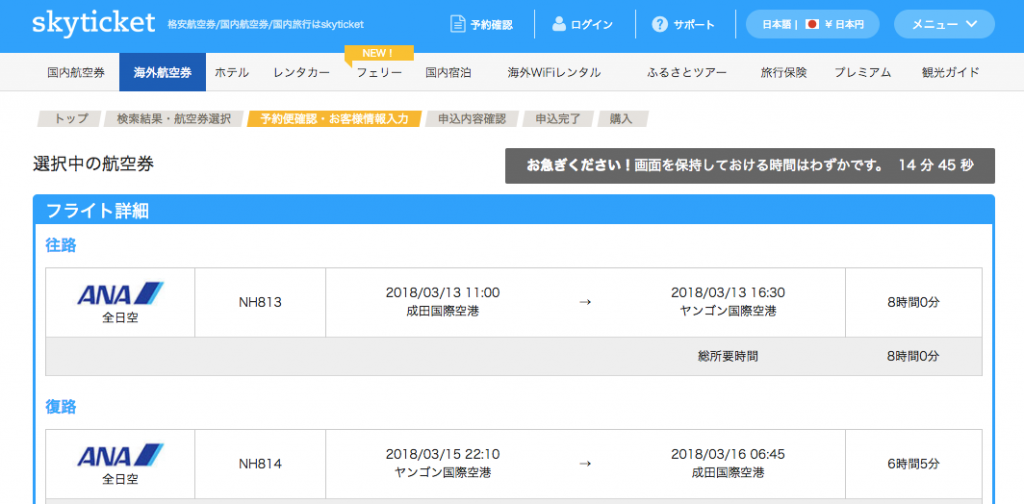Expand the メニュー dropdown
The width and height of the screenshot is (1024, 504).
pos(943,24)
